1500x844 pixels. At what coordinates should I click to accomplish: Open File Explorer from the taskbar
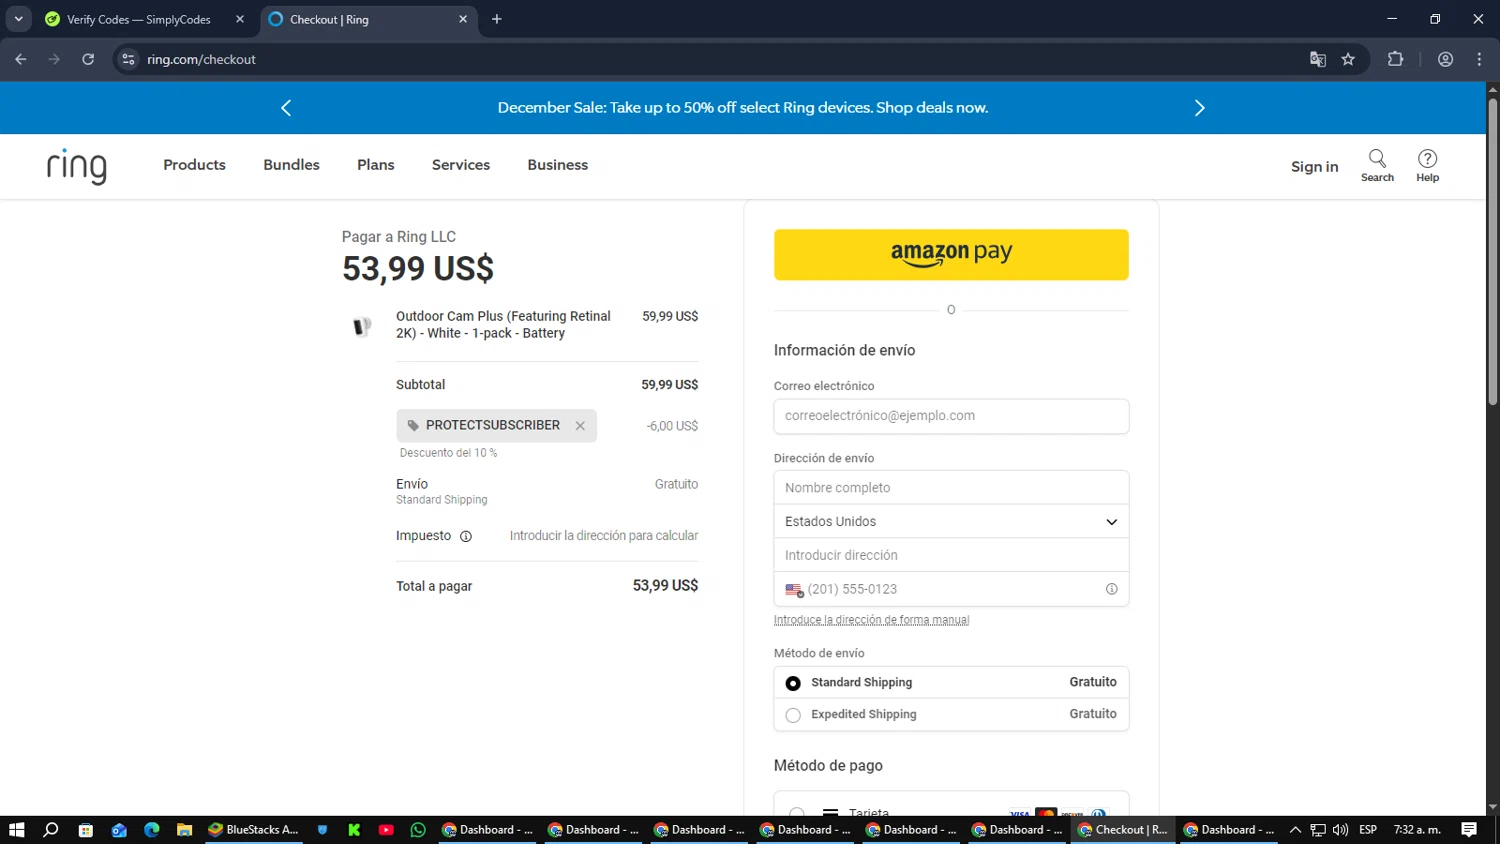(184, 830)
